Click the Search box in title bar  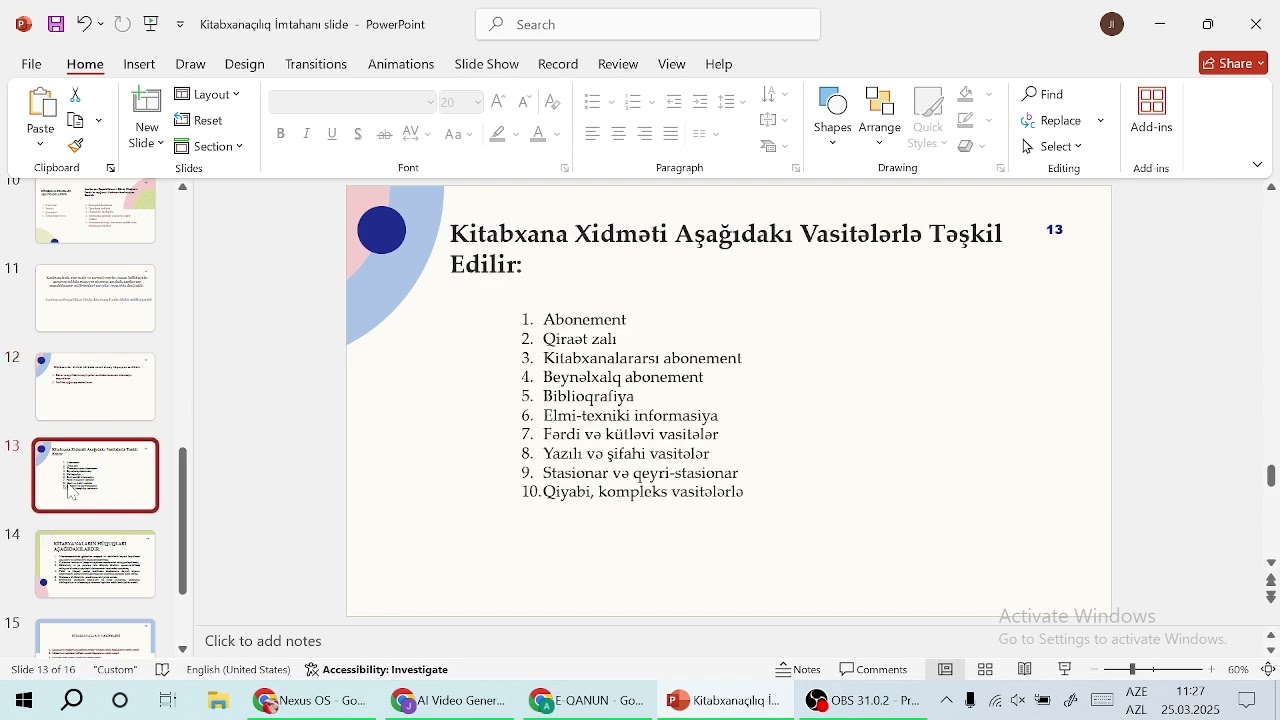[649, 24]
